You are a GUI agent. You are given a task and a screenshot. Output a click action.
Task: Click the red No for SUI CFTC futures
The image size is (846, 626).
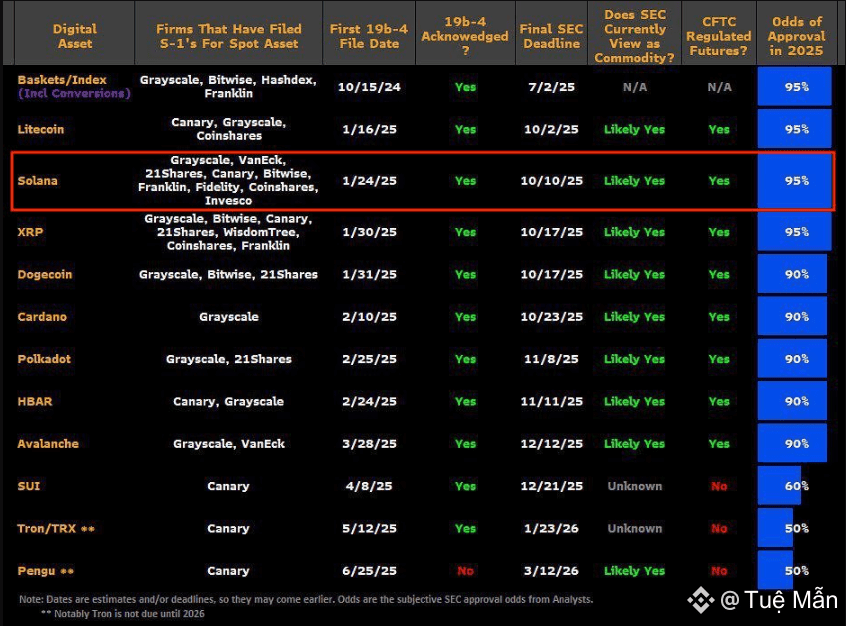coord(719,486)
